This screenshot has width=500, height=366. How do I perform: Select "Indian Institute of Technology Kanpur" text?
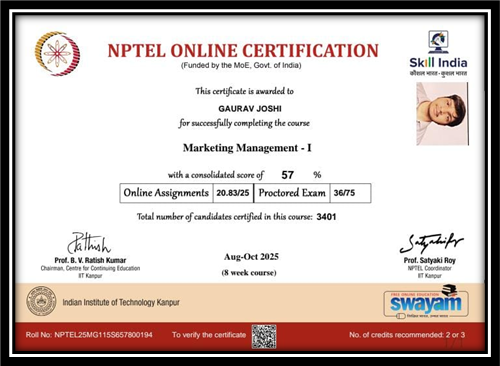pyautogui.click(x=121, y=302)
